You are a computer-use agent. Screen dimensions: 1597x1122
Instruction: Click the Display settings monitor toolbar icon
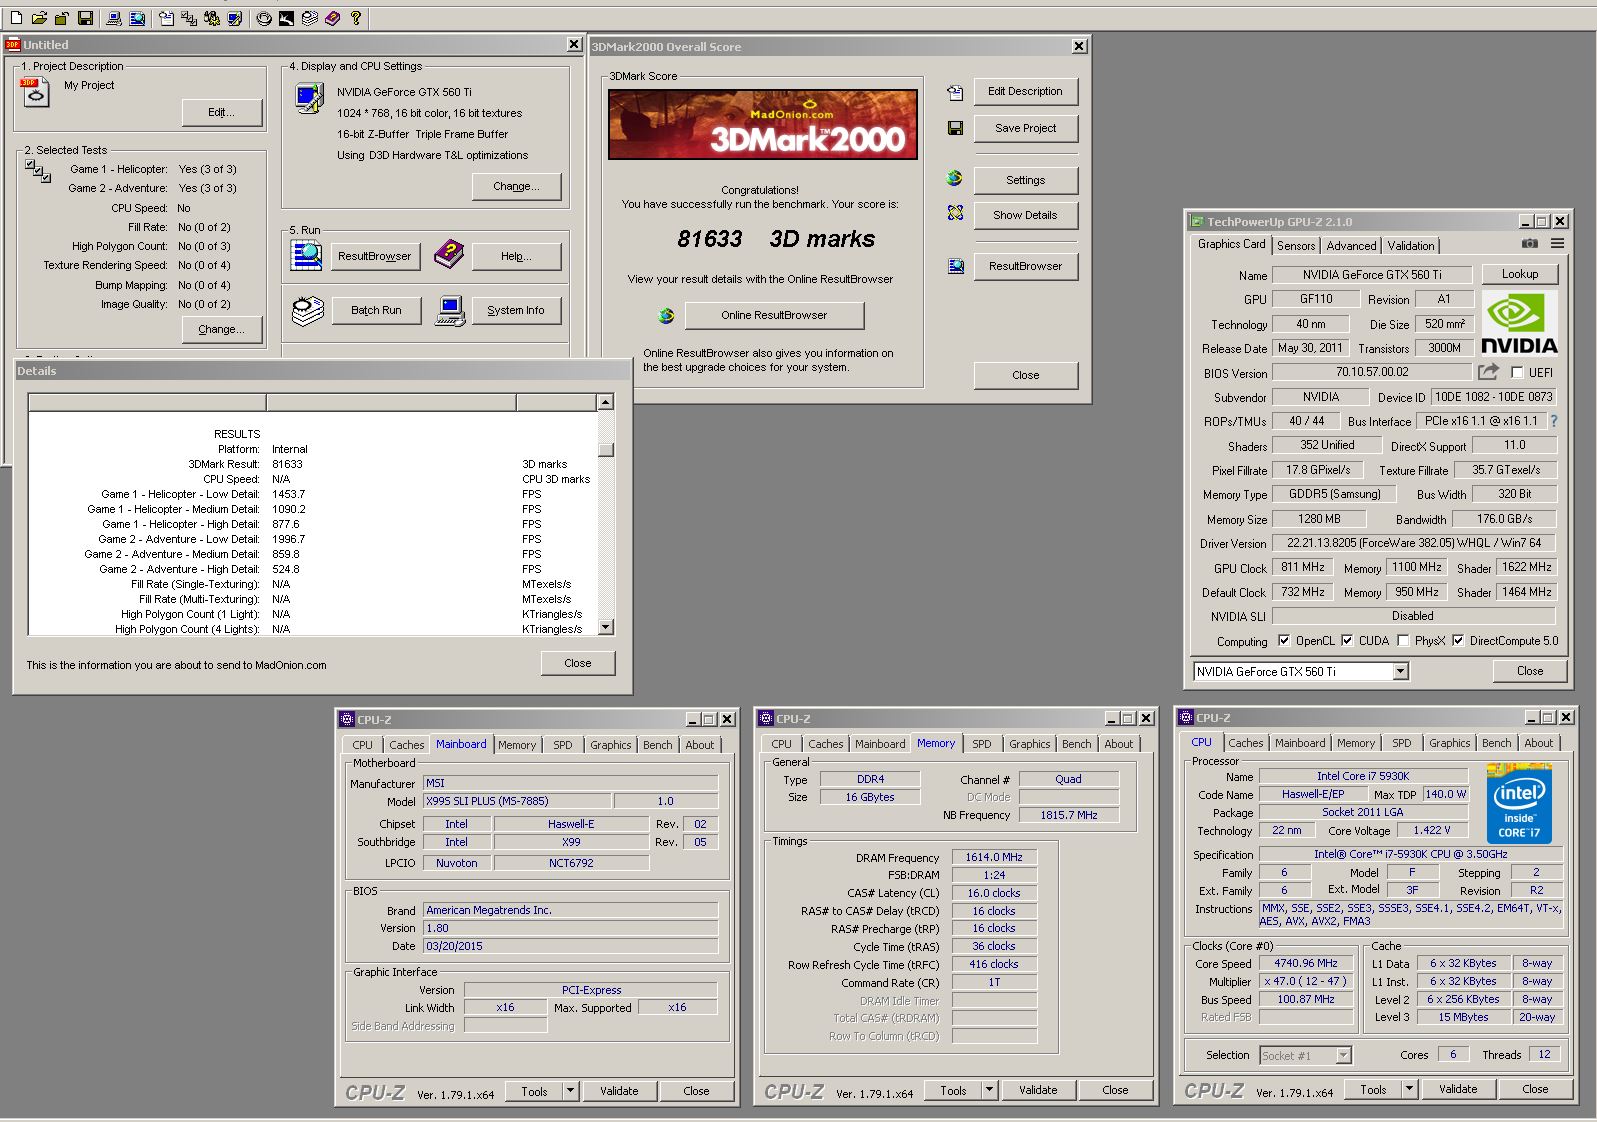pyautogui.click(x=234, y=18)
